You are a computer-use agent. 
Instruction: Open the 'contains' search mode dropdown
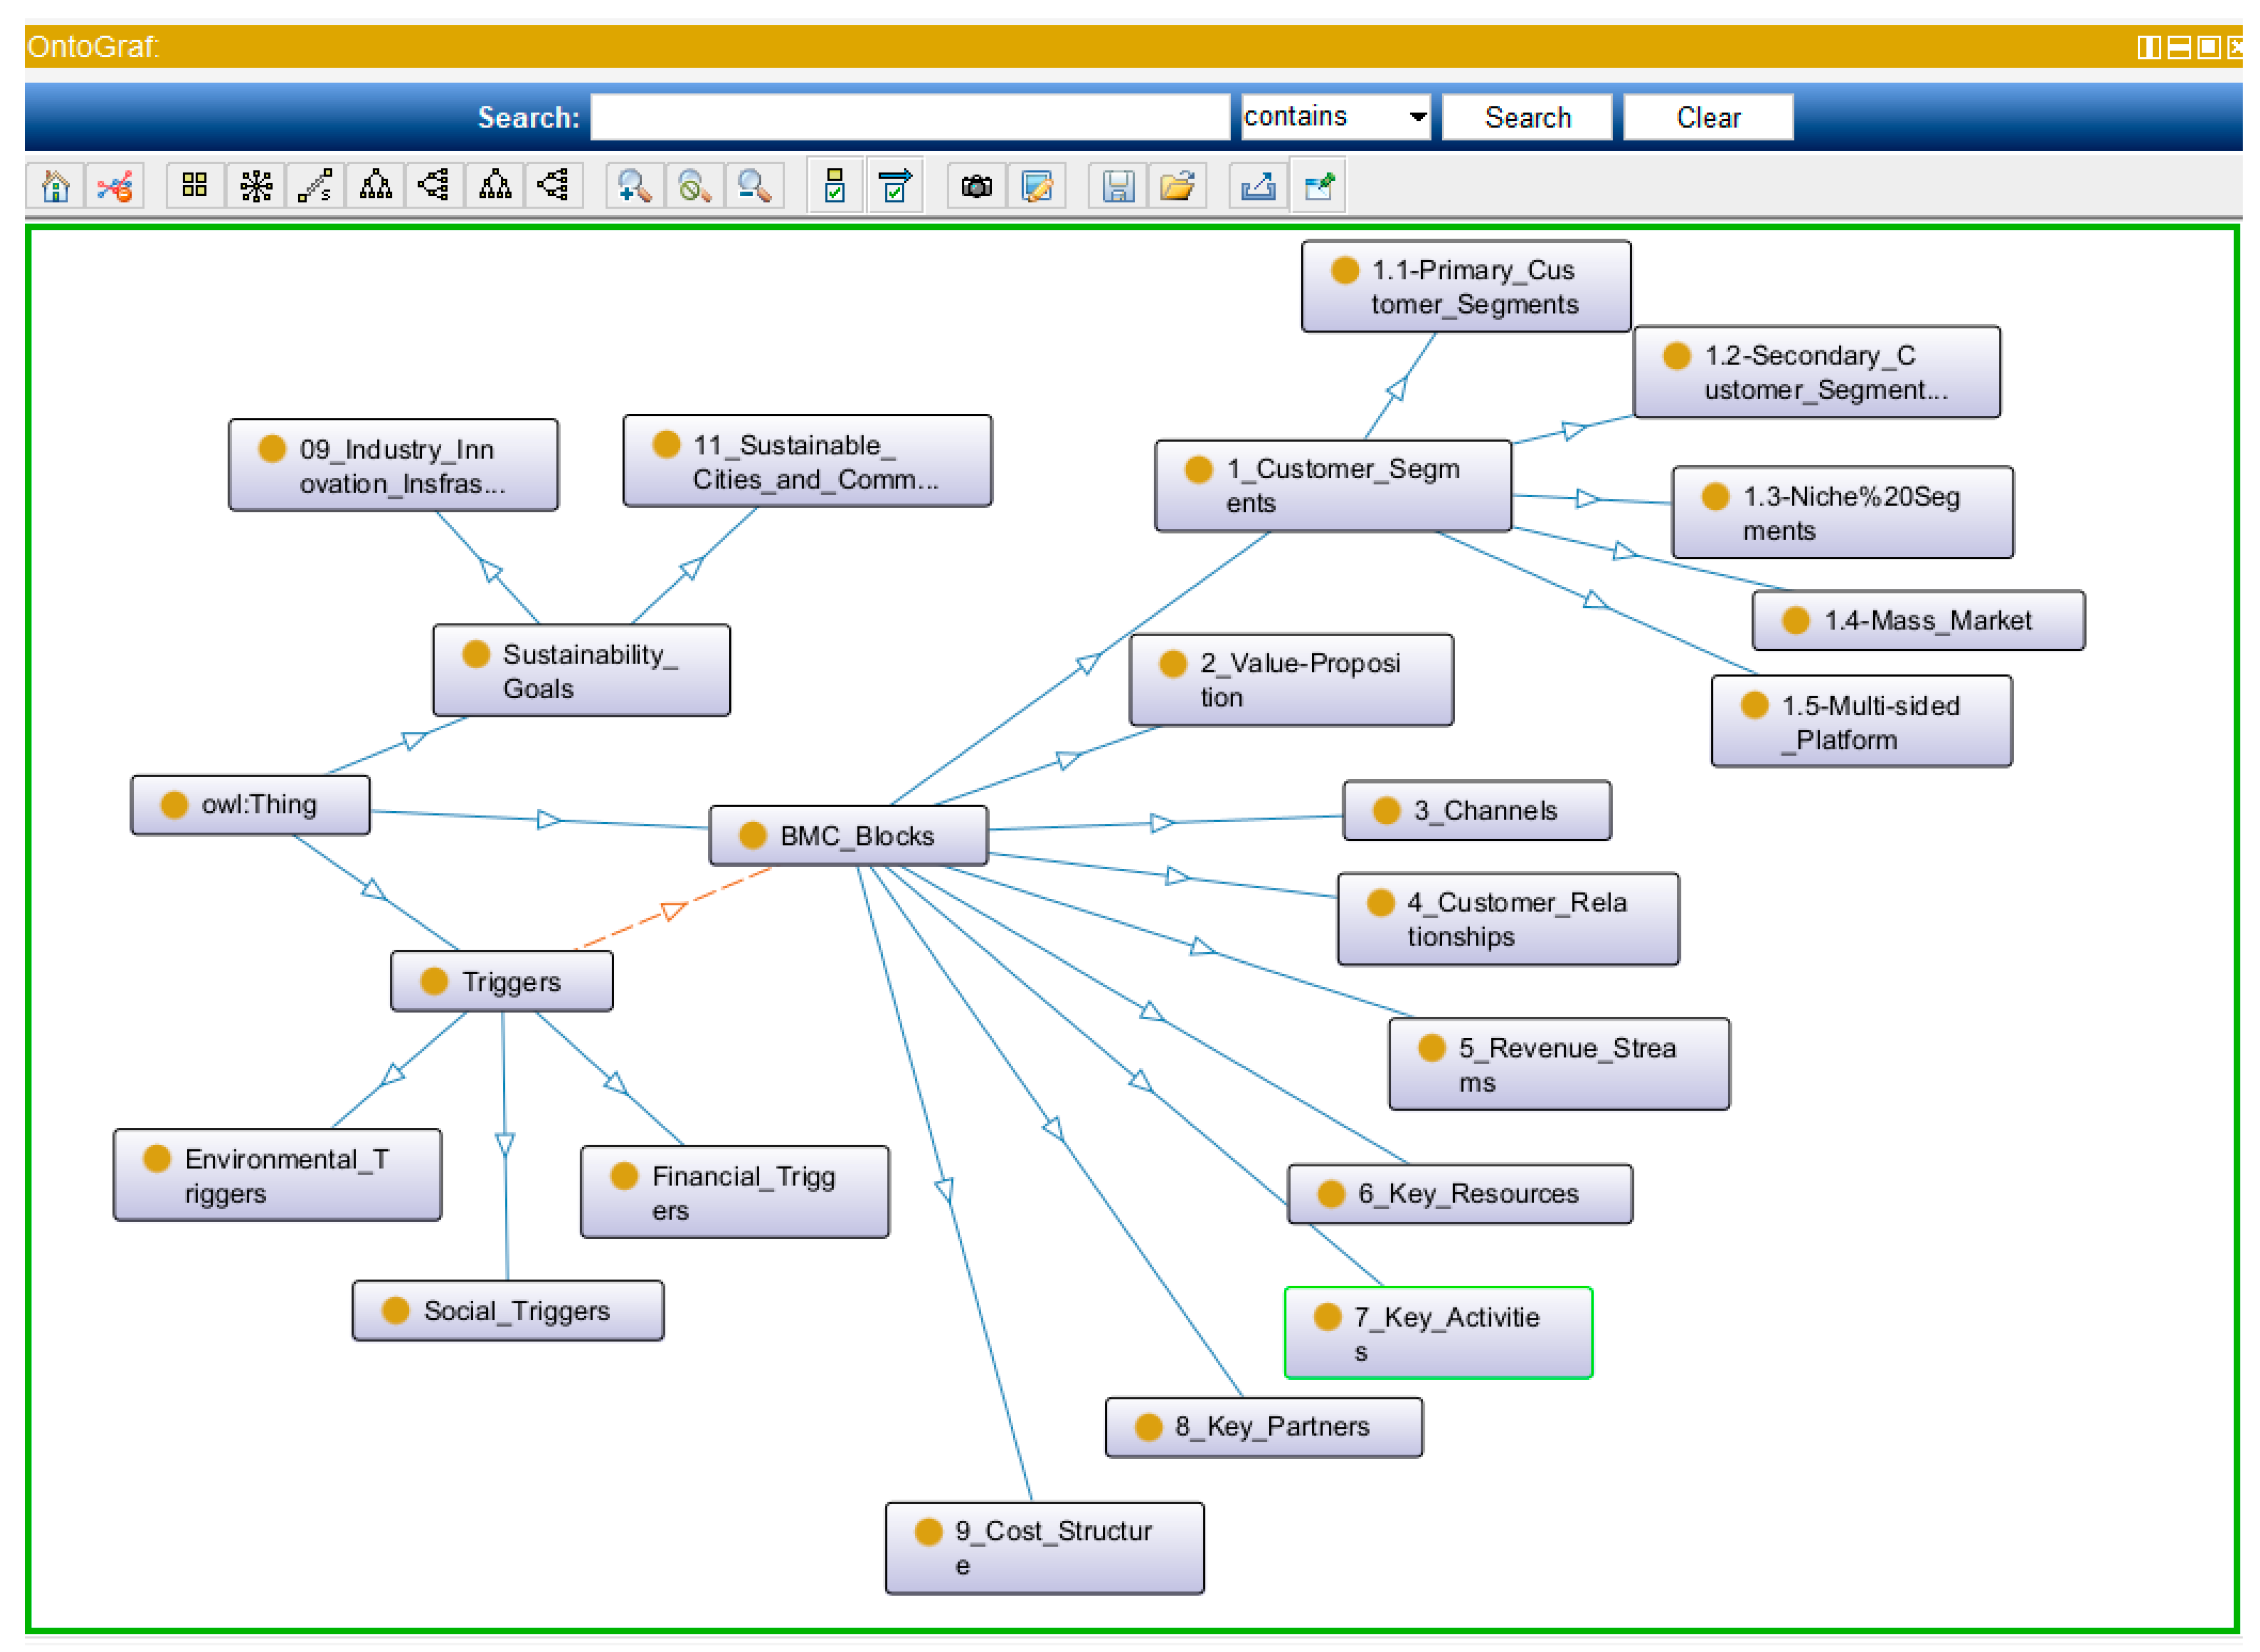pyautogui.click(x=1334, y=117)
